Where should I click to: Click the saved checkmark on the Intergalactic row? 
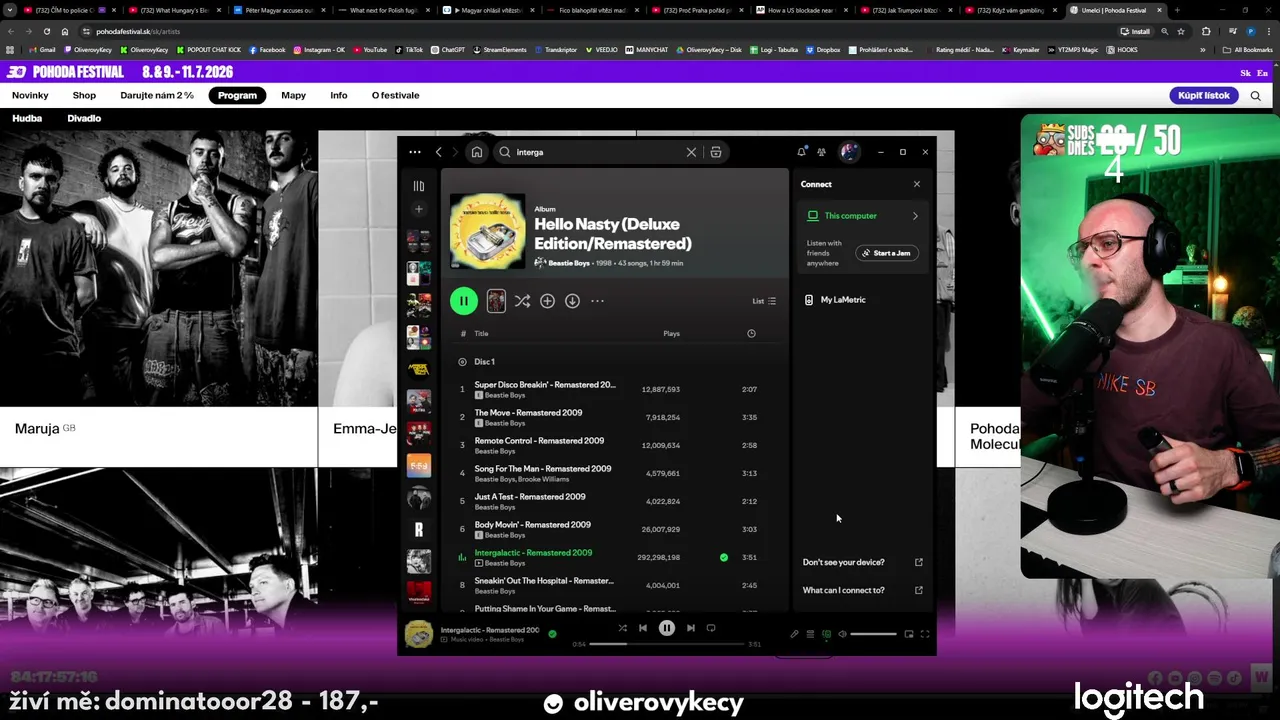pyautogui.click(x=724, y=557)
